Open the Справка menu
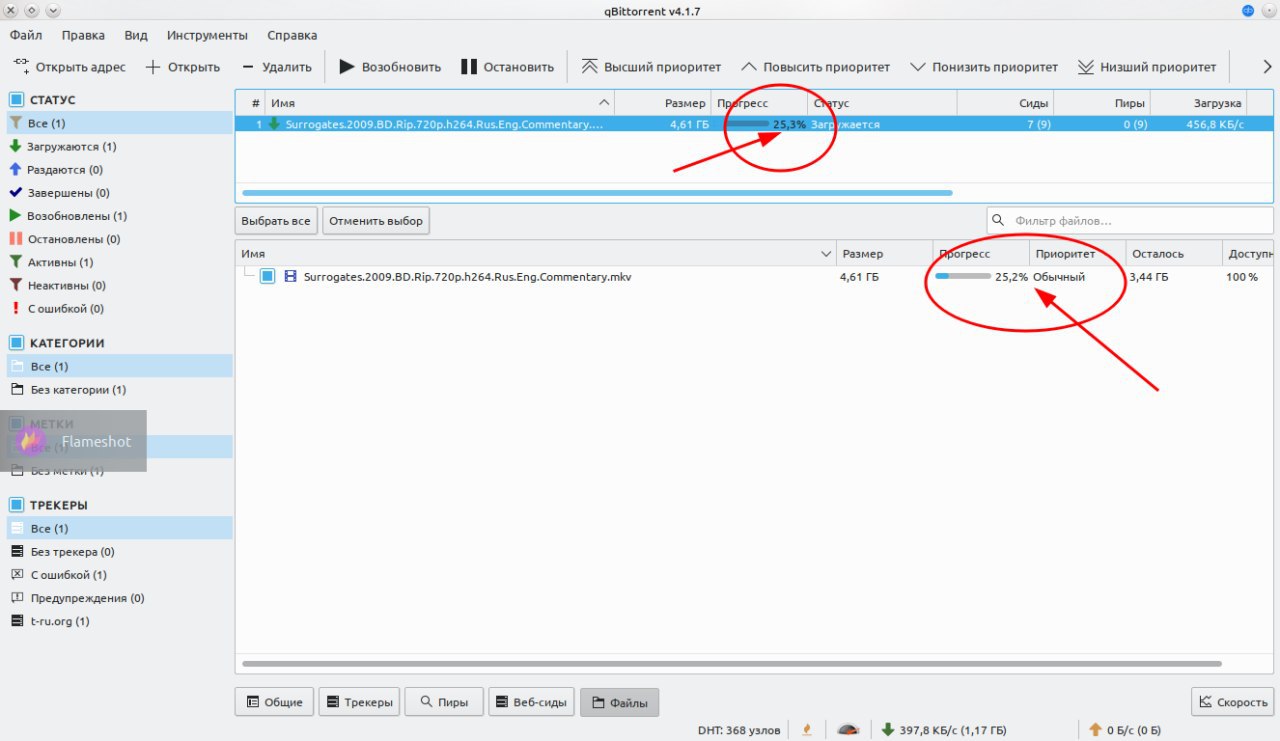This screenshot has height=741, width=1280. tap(293, 35)
